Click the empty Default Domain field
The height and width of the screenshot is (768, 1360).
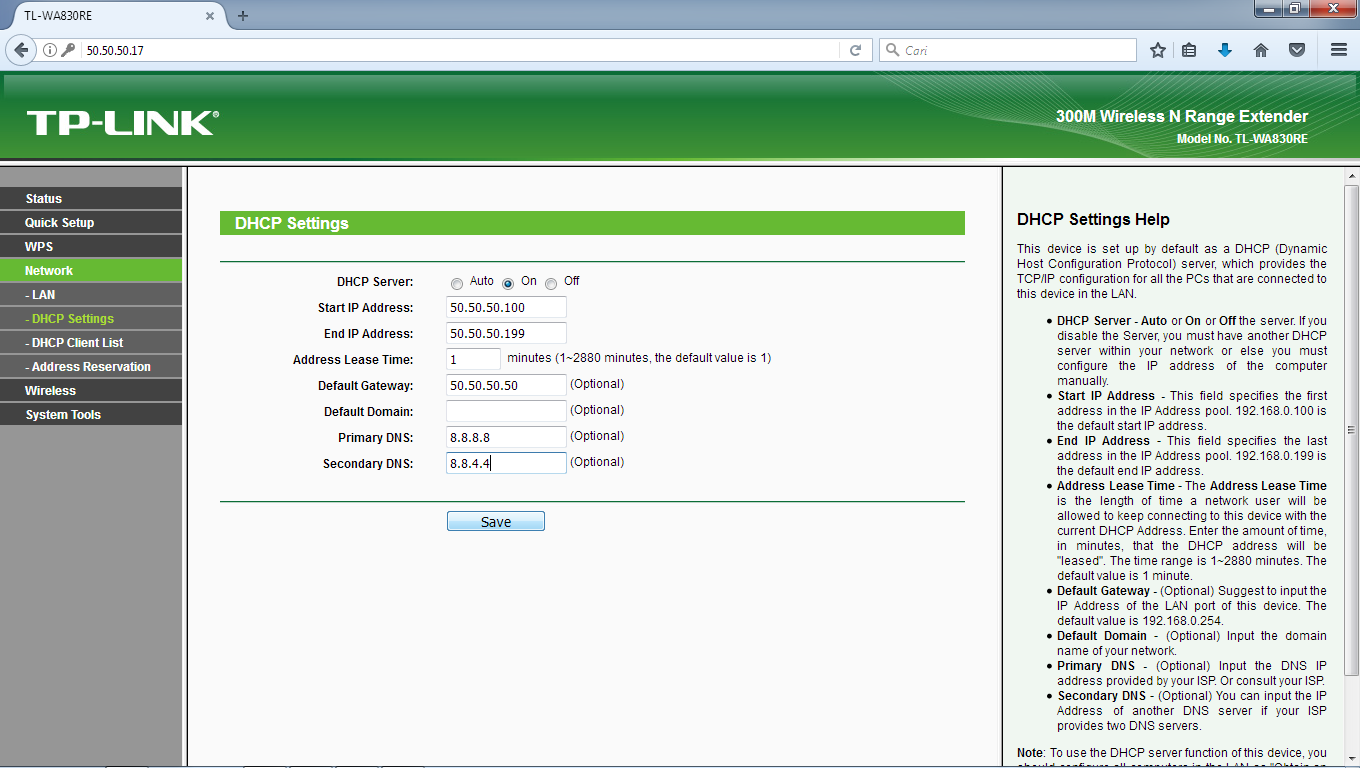point(506,411)
